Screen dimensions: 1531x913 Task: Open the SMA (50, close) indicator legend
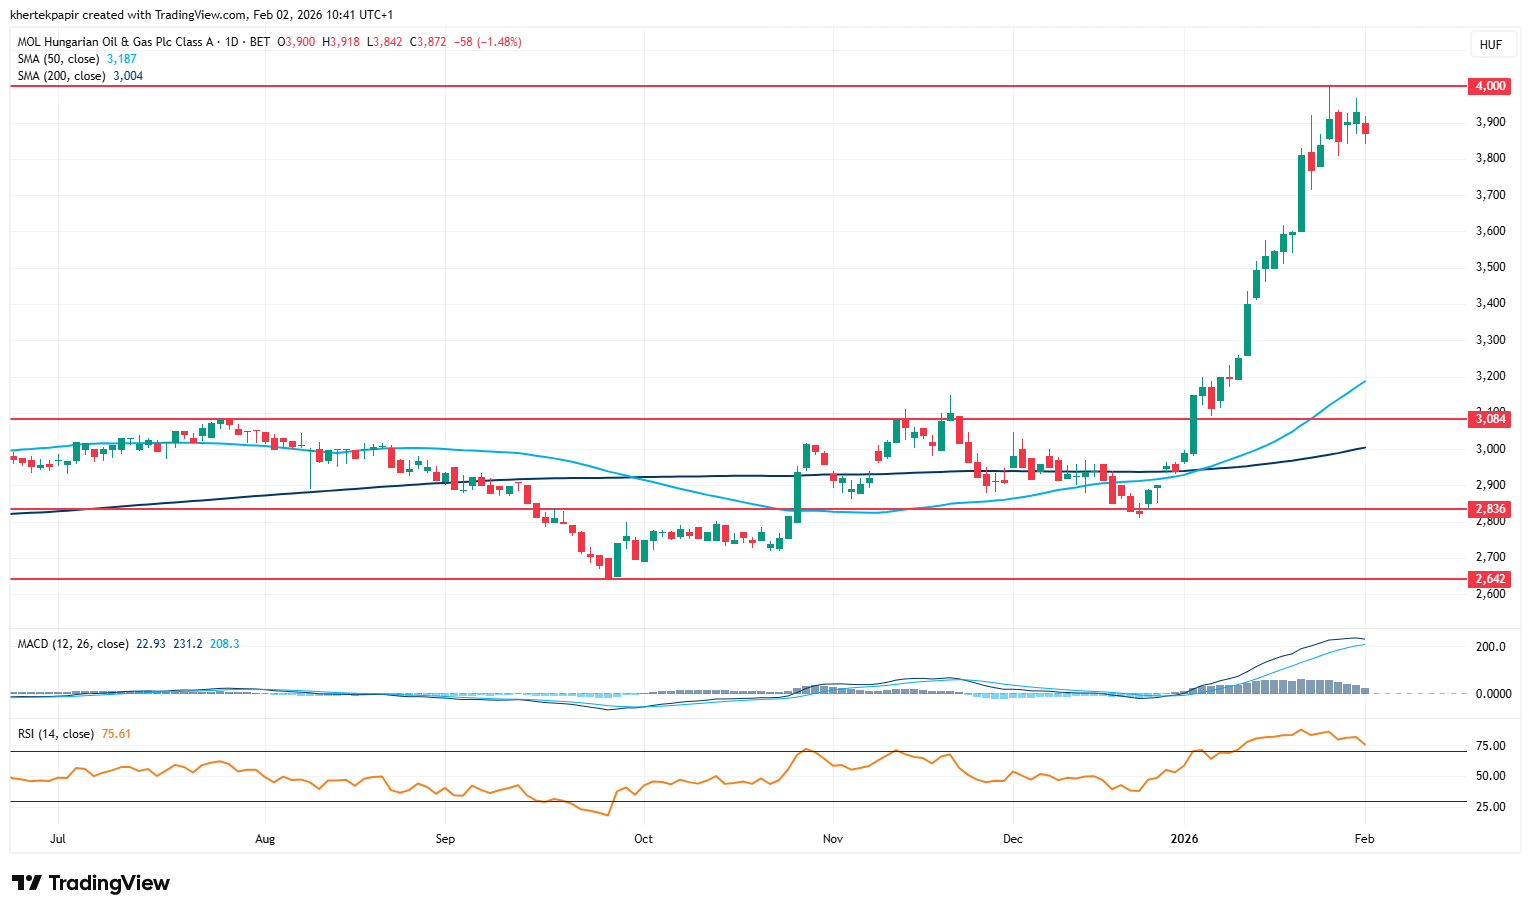[59, 59]
